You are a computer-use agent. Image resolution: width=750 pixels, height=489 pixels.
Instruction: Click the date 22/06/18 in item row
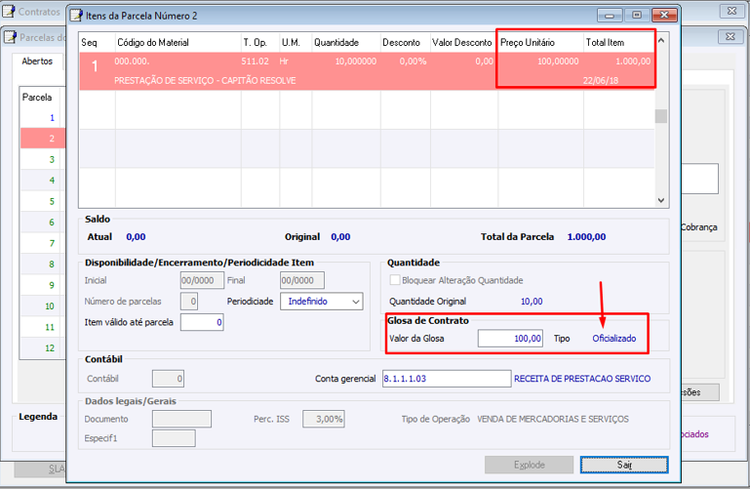(x=600, y=80)
